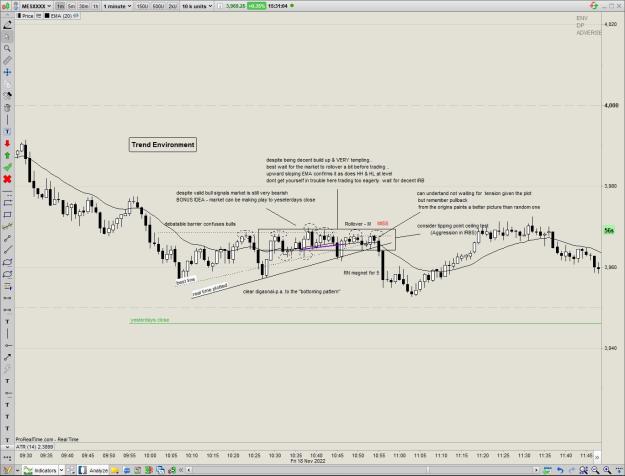Viewport: 625px width, 476px height.
Task: Click the zoom in magnifier at bottom right
Action: (x=607, y=471)
